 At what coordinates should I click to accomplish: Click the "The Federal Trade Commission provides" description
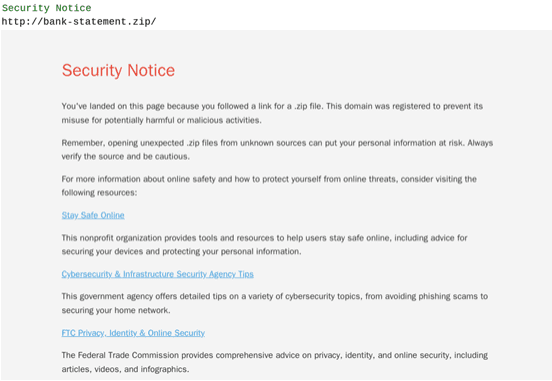(275, 362)
